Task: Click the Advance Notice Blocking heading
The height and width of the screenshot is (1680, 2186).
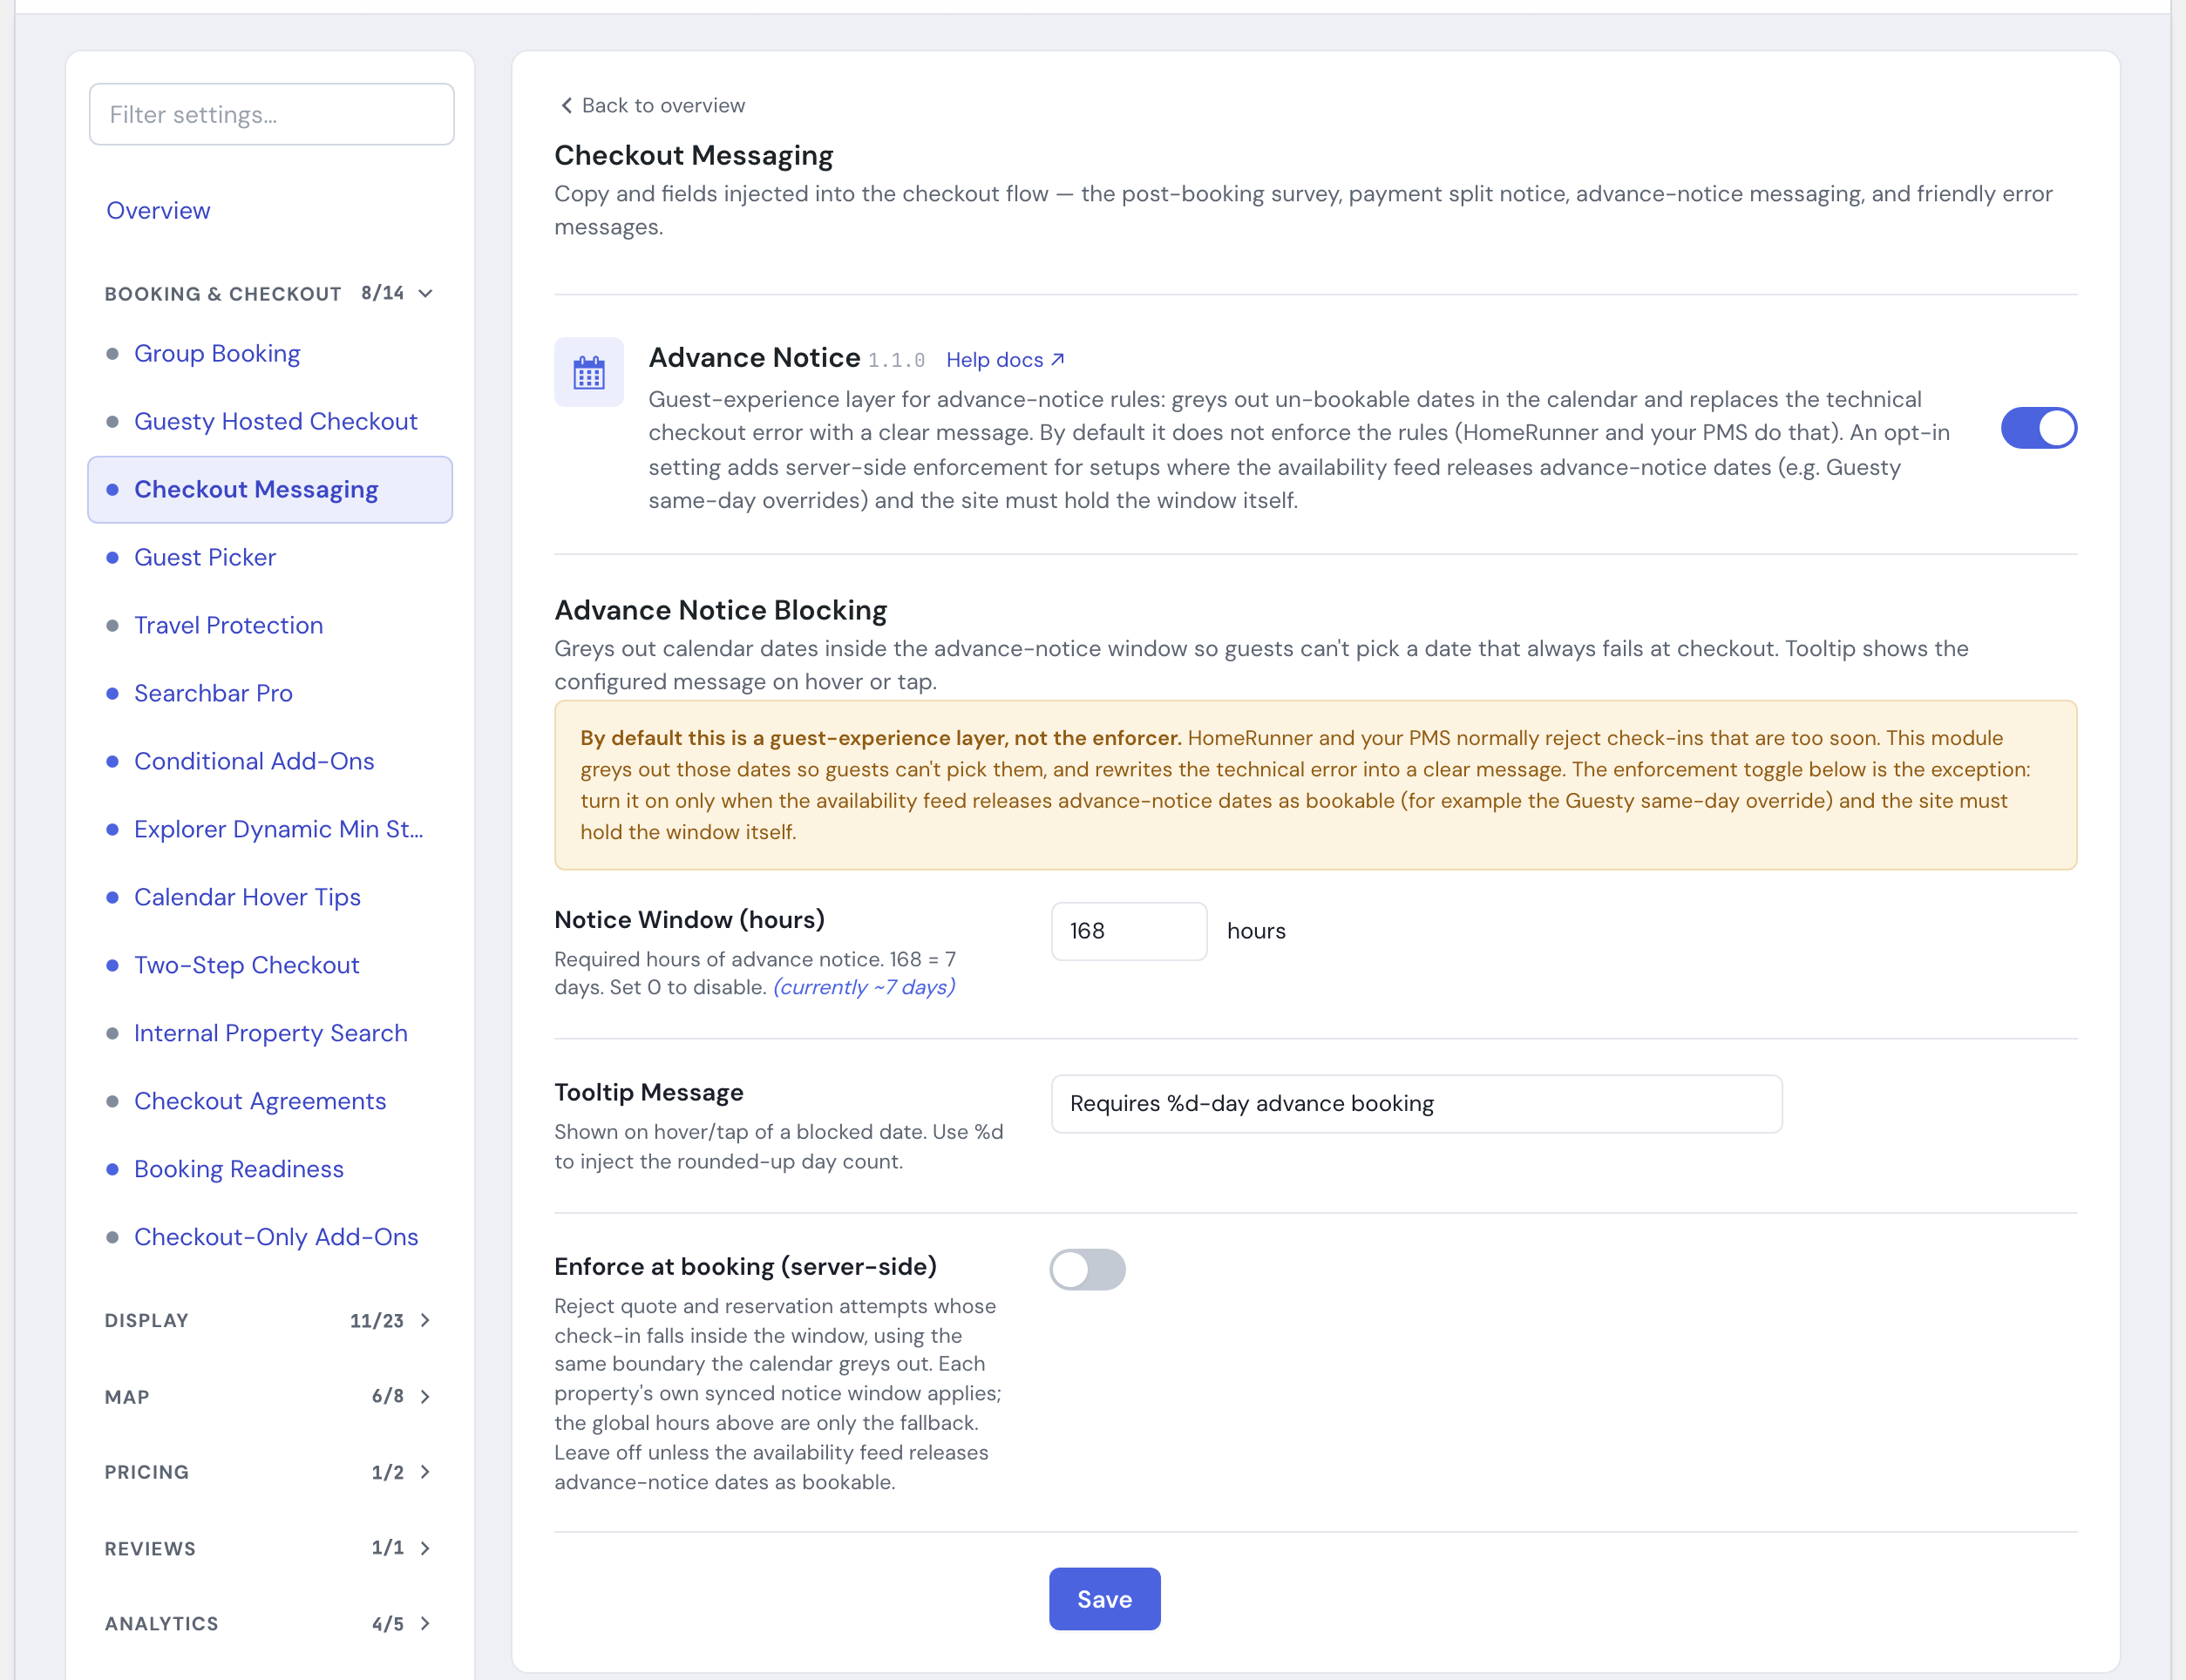Action: point(720,610)
